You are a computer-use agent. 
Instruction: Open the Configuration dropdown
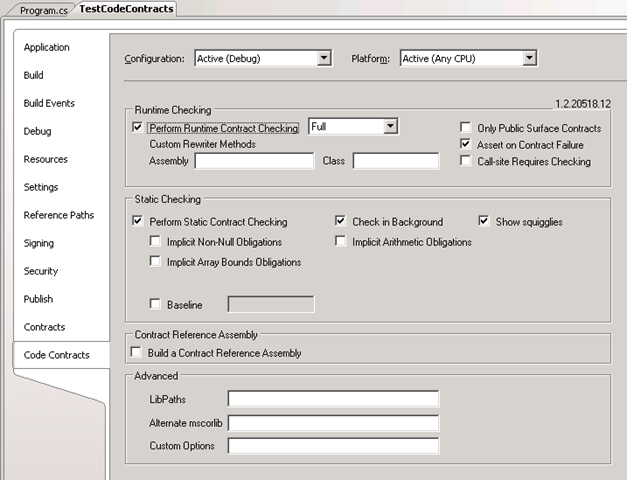coord(263,59)
